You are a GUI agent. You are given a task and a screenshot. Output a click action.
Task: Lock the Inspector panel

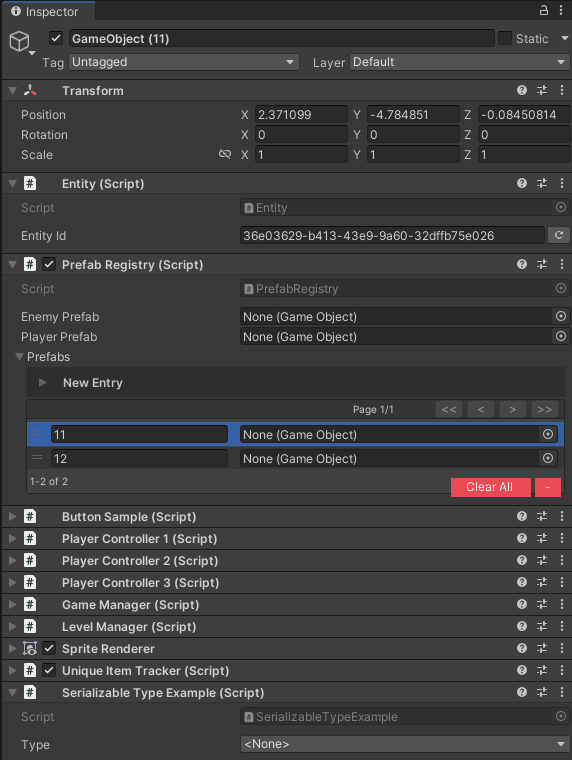544,10
